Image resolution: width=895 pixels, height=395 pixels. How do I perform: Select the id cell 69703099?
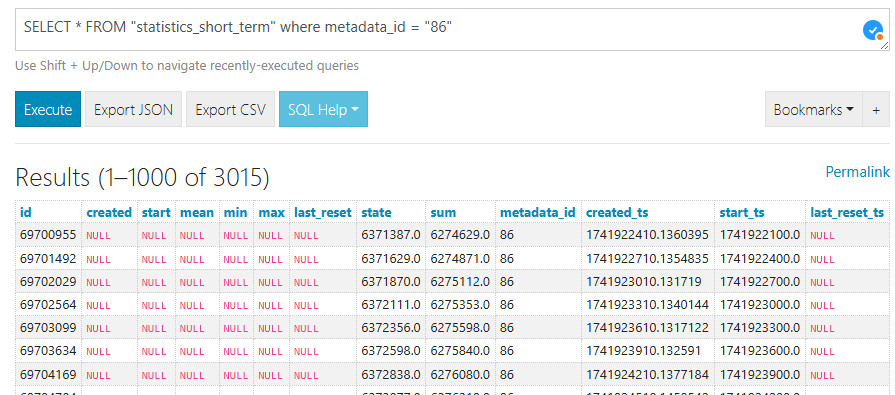pos(48,328)
